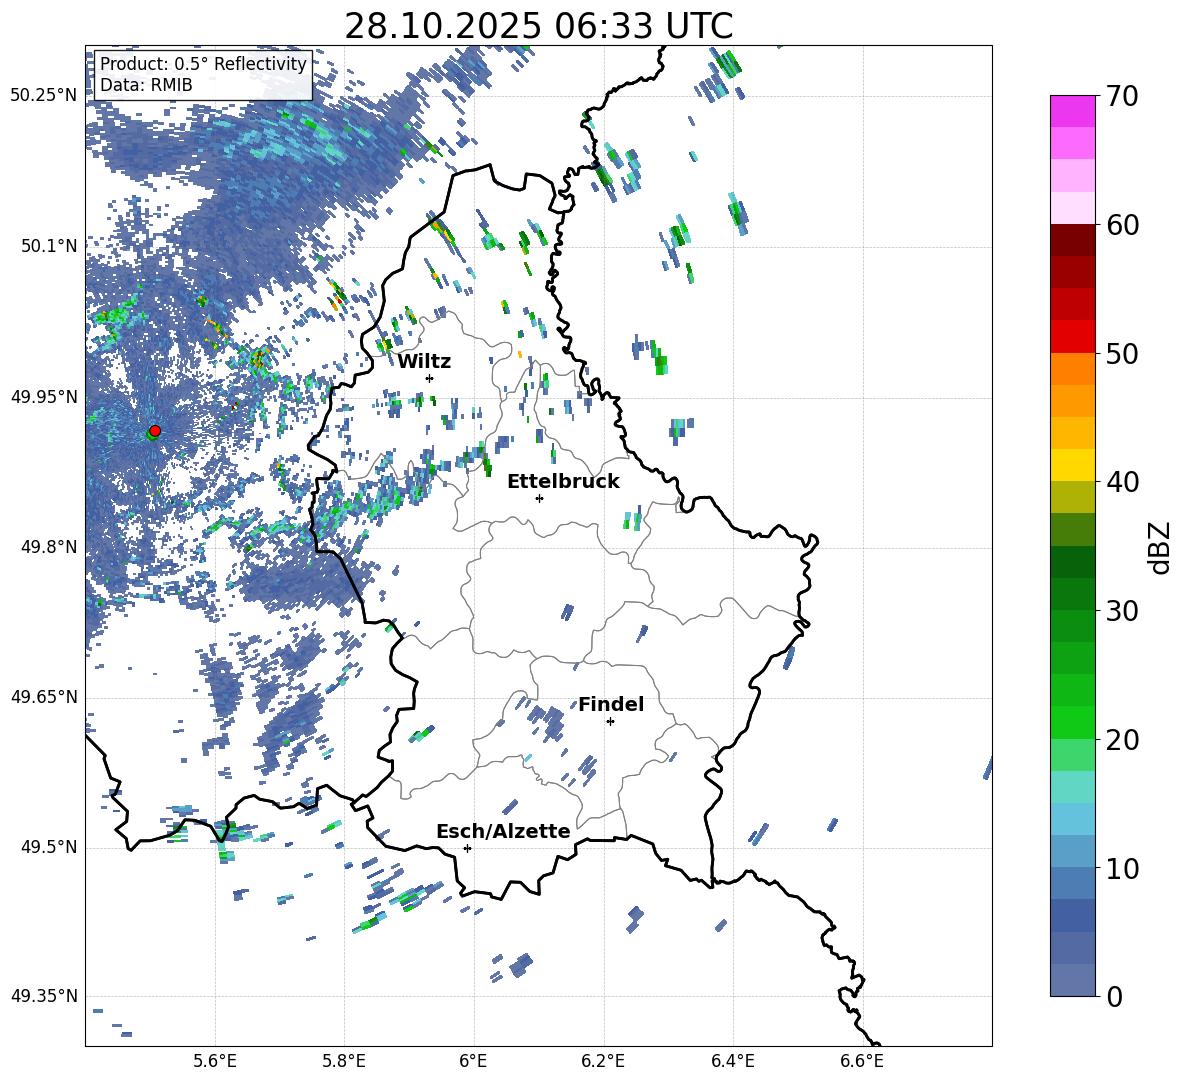Click the Findel city label
1184x1081 pixels.
click(x=611, y=704)
